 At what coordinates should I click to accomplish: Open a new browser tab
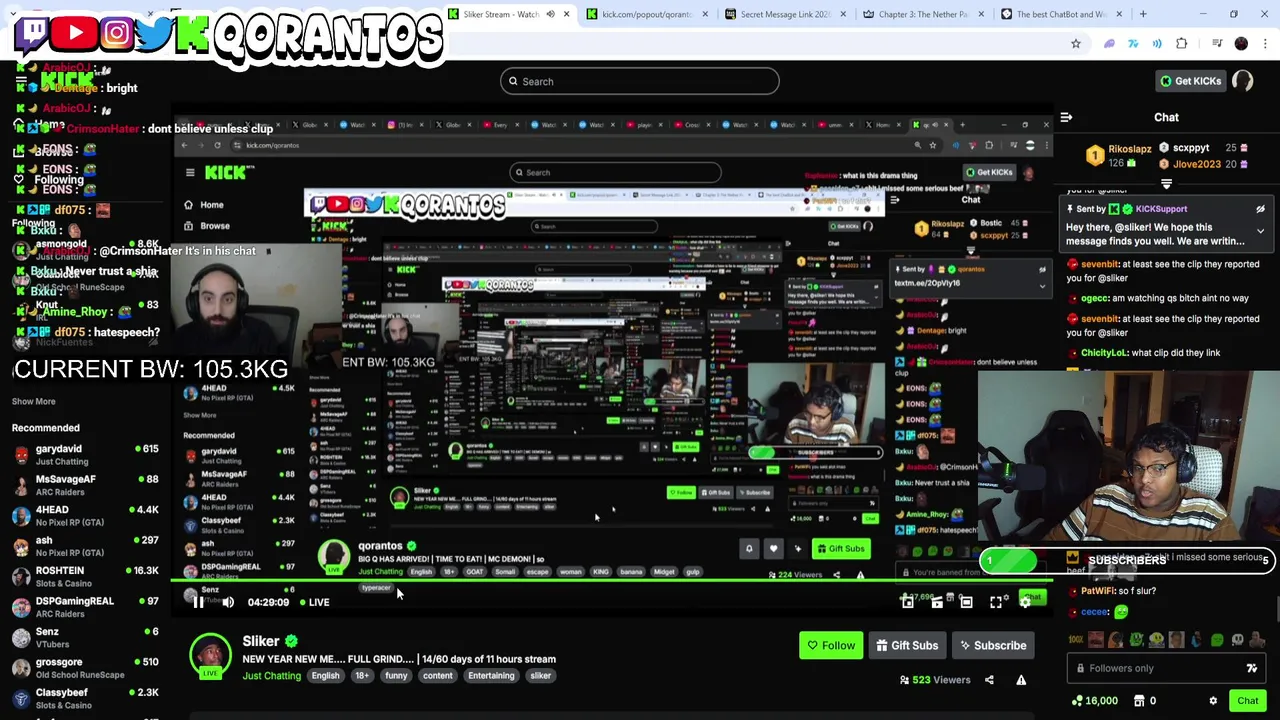1143,14
